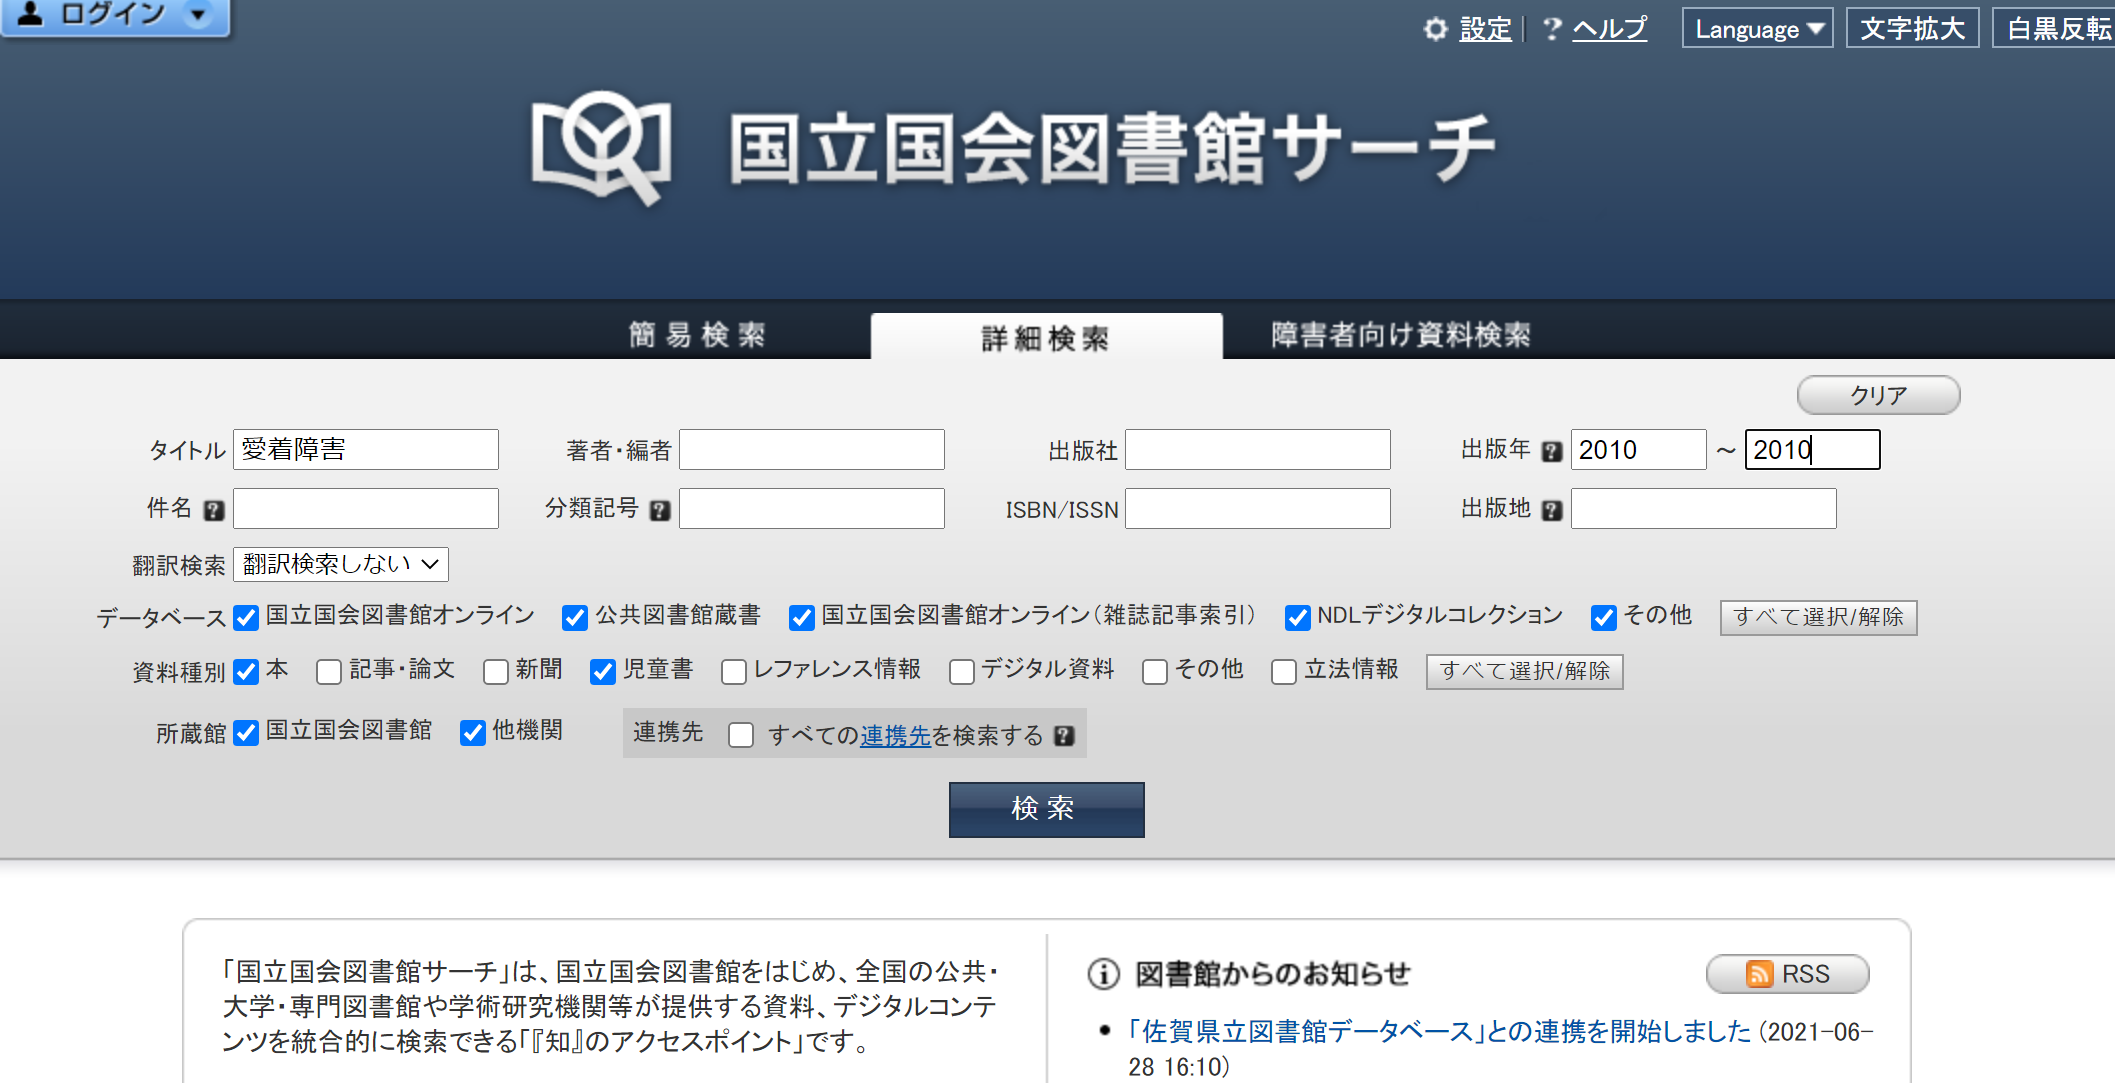The height and width of the screenshot is (1083, 2115).
Task: Focus the ISBN/ISSN input field
Action: click(x=1258, y=509)
